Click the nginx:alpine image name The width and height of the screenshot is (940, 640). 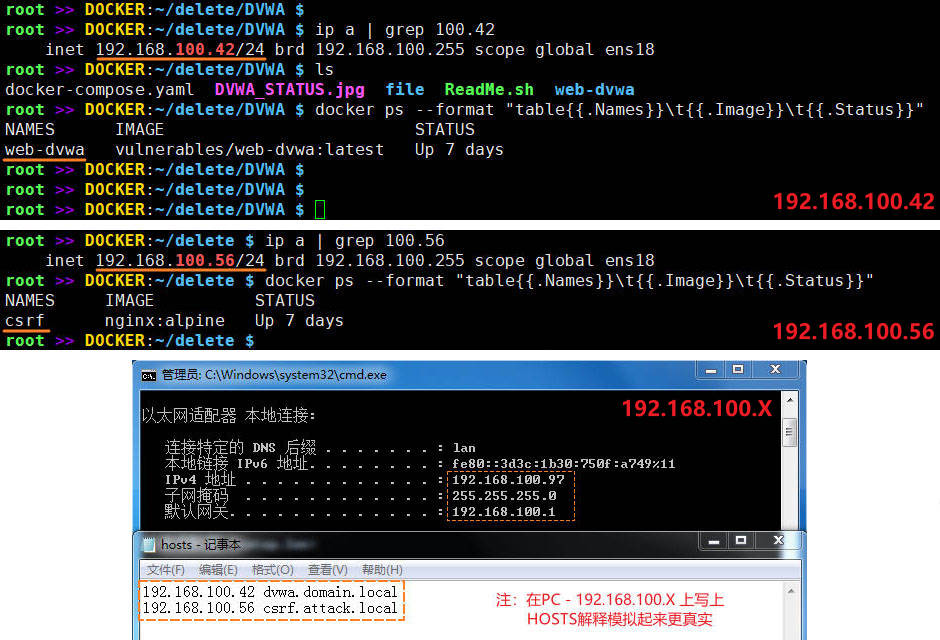165,321
